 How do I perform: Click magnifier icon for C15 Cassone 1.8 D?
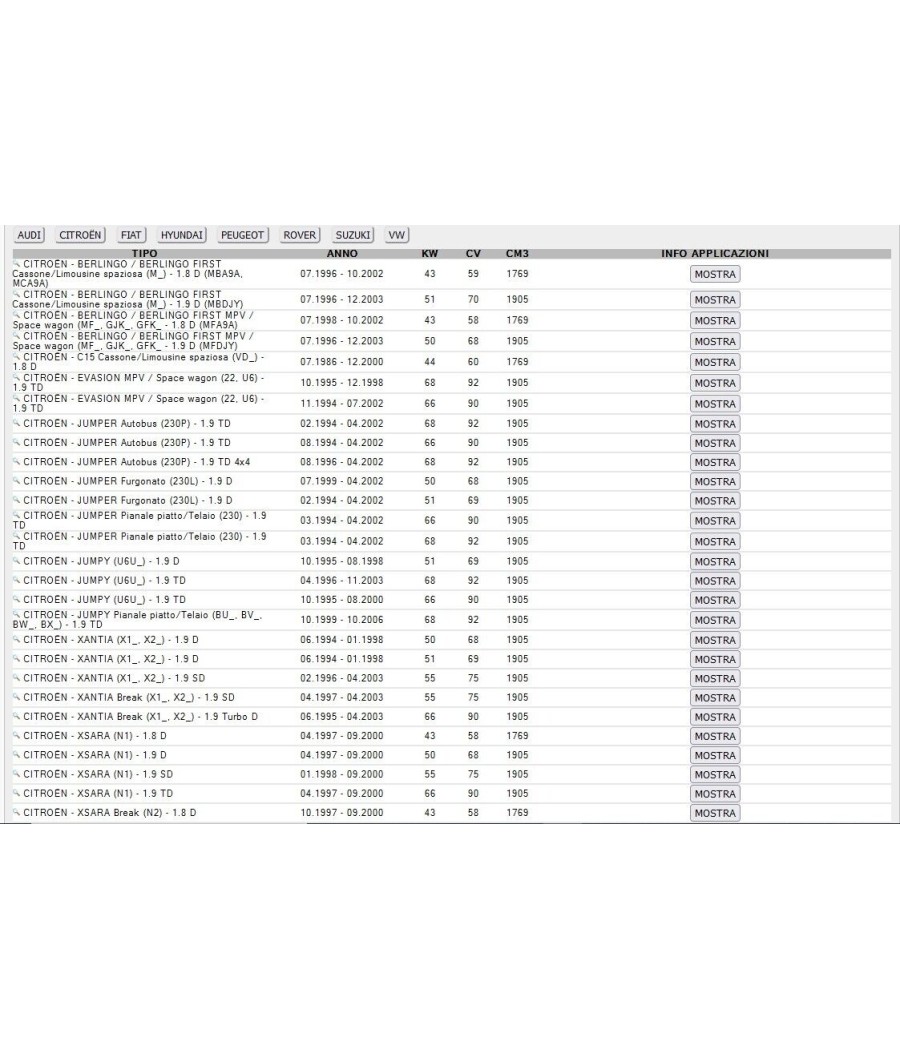coord(17,357)
